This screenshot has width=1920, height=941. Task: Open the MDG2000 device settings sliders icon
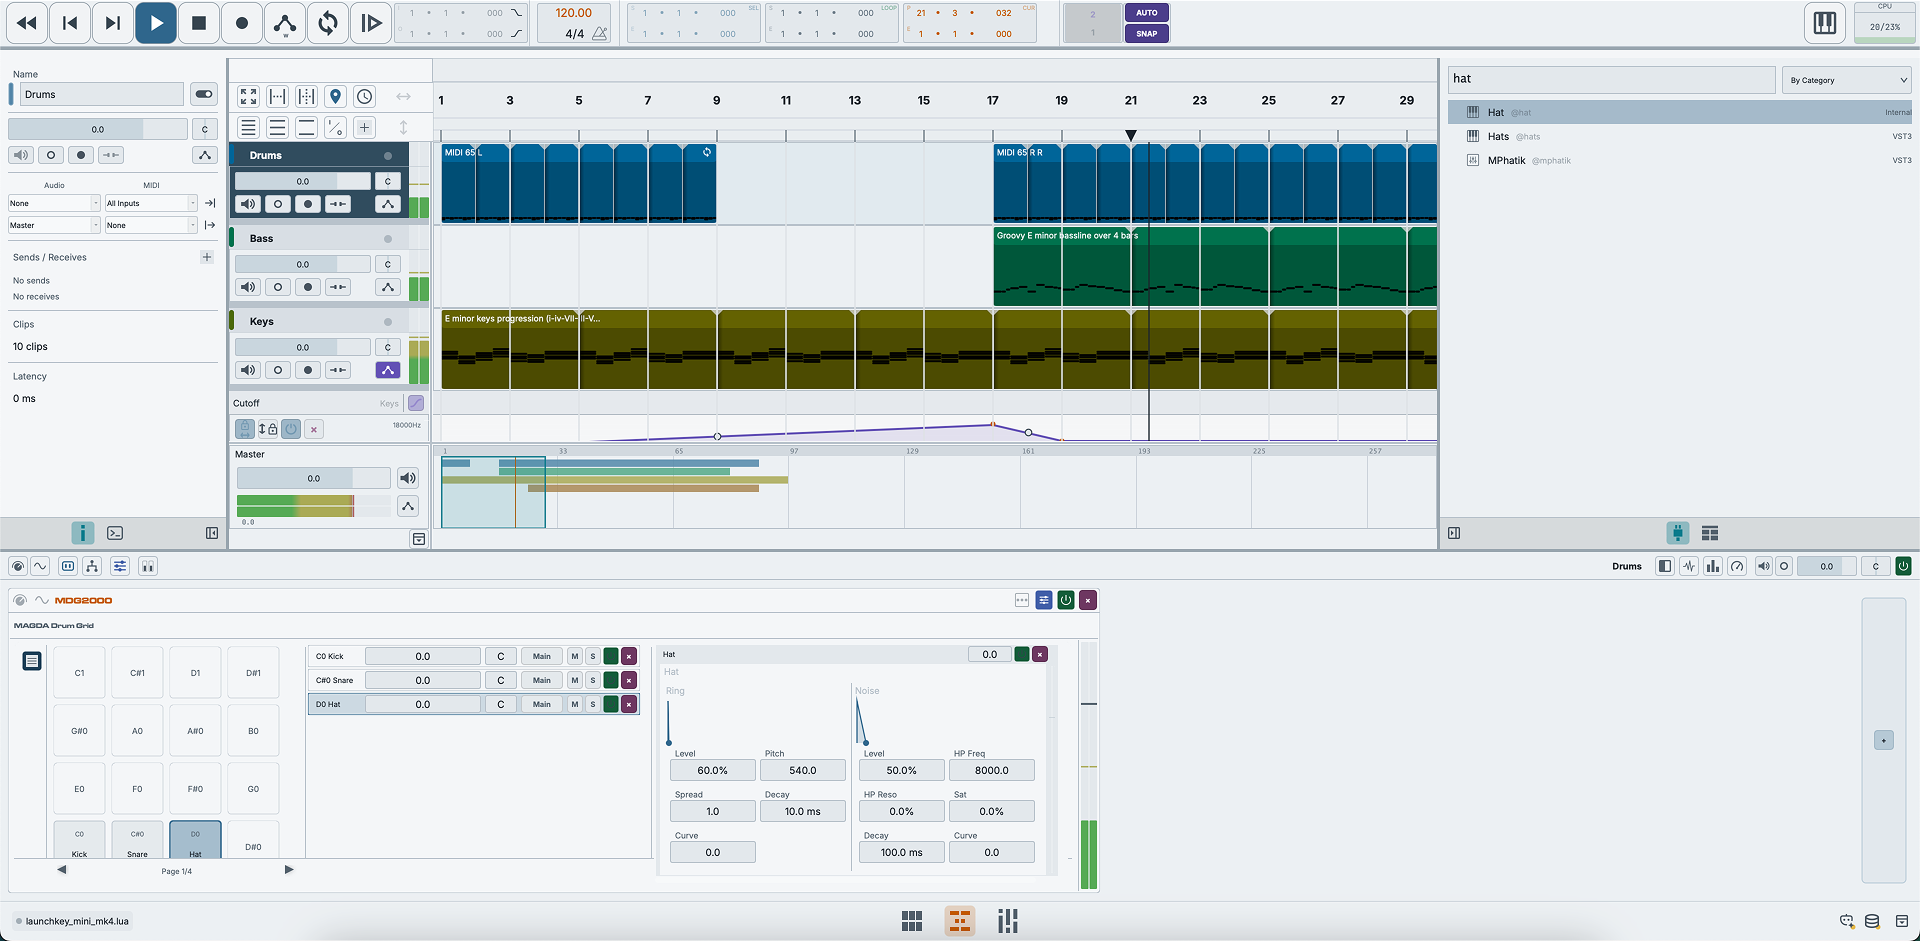(1044, 600)
